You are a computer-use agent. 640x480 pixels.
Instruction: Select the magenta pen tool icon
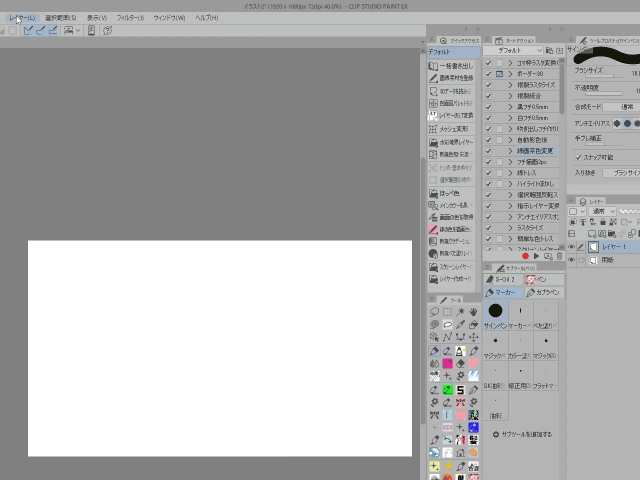[x=447, y=363]
